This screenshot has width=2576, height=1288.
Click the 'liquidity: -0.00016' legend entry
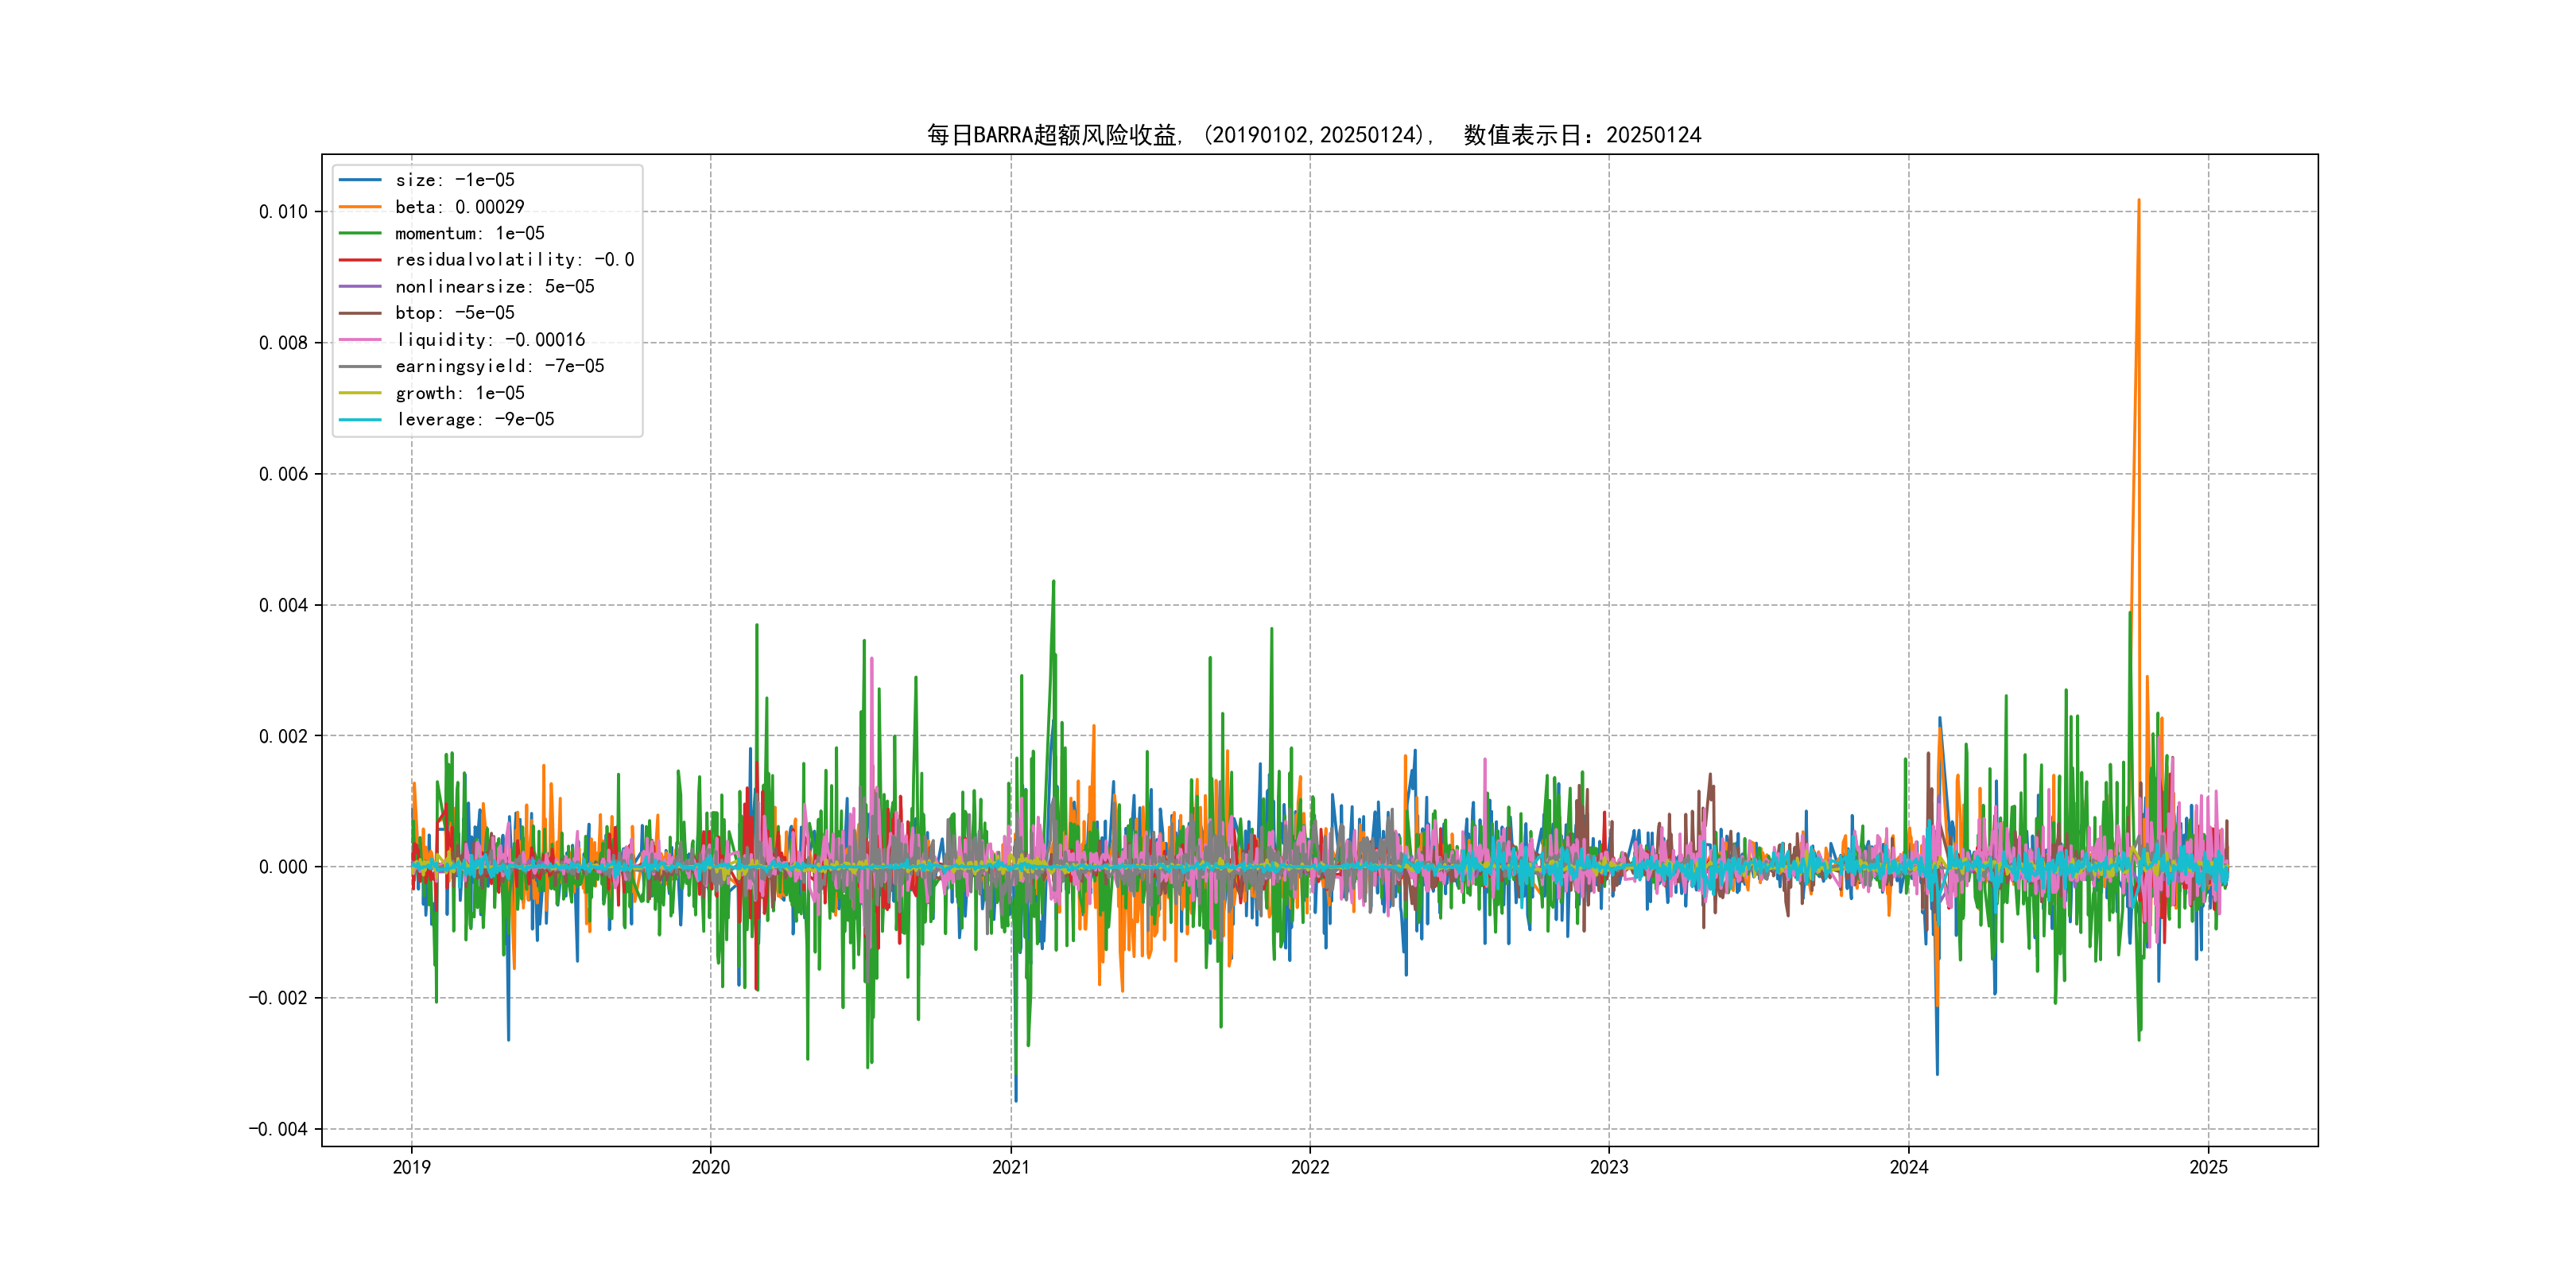(x=490, y=340)
